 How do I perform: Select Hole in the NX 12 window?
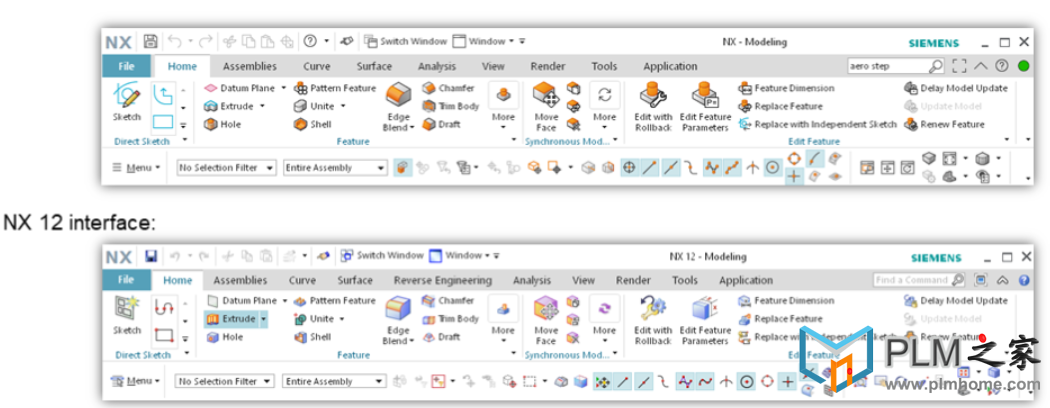(x=224, y=337)
